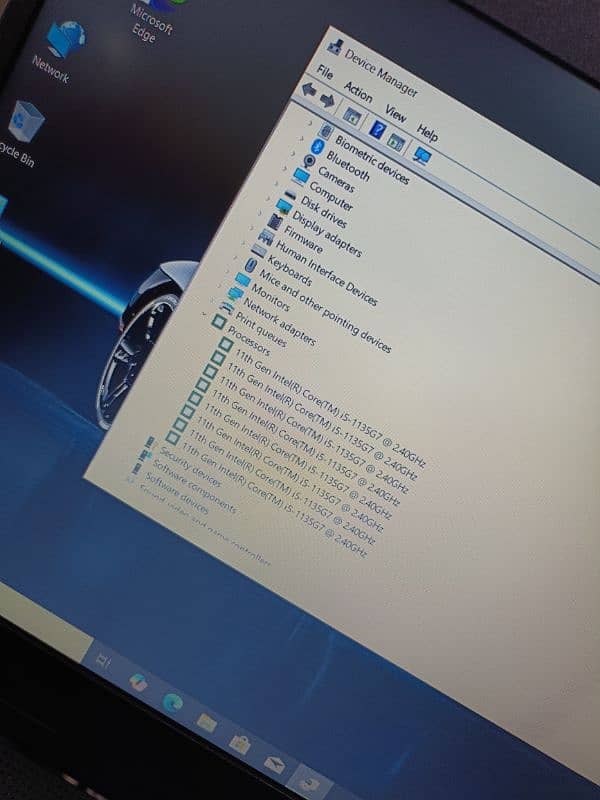Open the View menu
This screenshot has height=800, width=600.
[396, 113]
